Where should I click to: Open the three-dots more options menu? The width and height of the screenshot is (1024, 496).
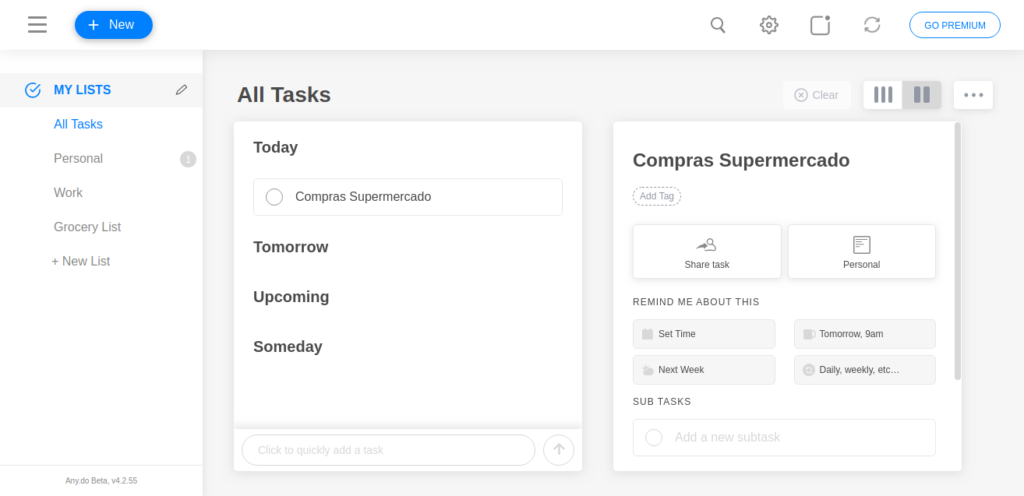[973, 95]
